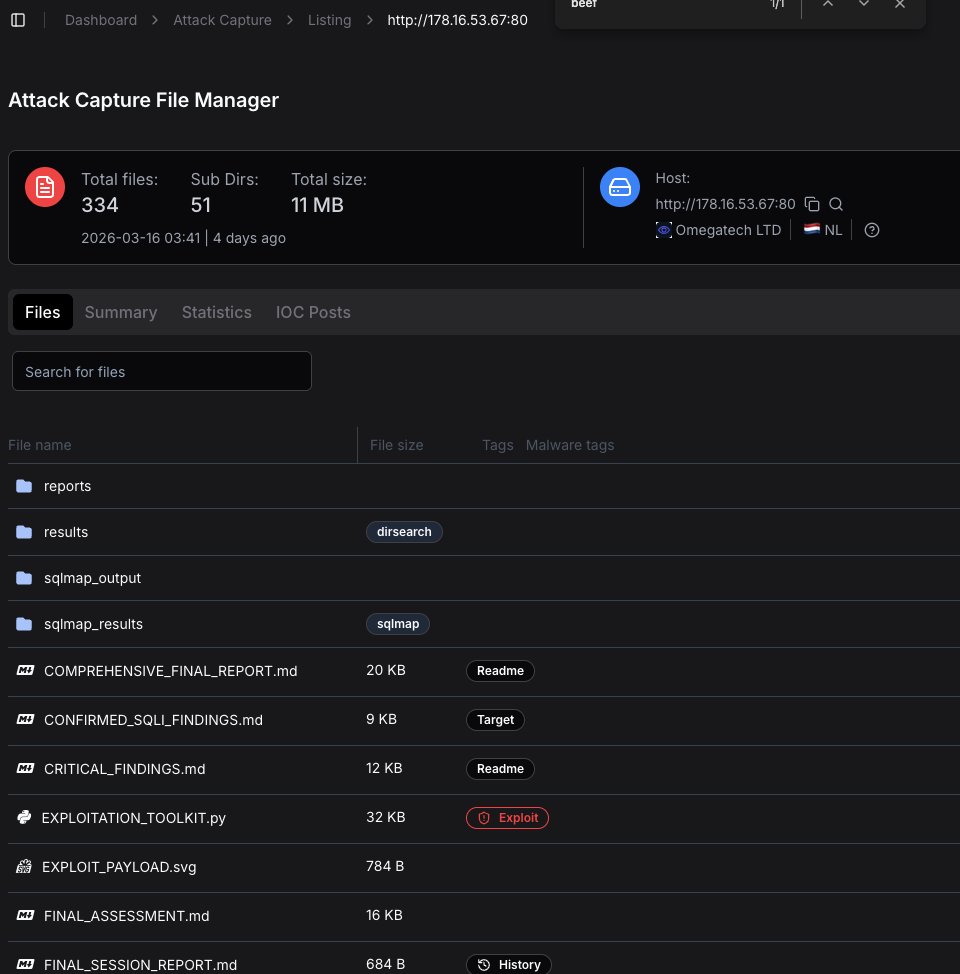The image size is (960, 974).
Task: Open COMPREHENSIVE_FINAL_REPORT.md file
Action: [x=170, y=671]
